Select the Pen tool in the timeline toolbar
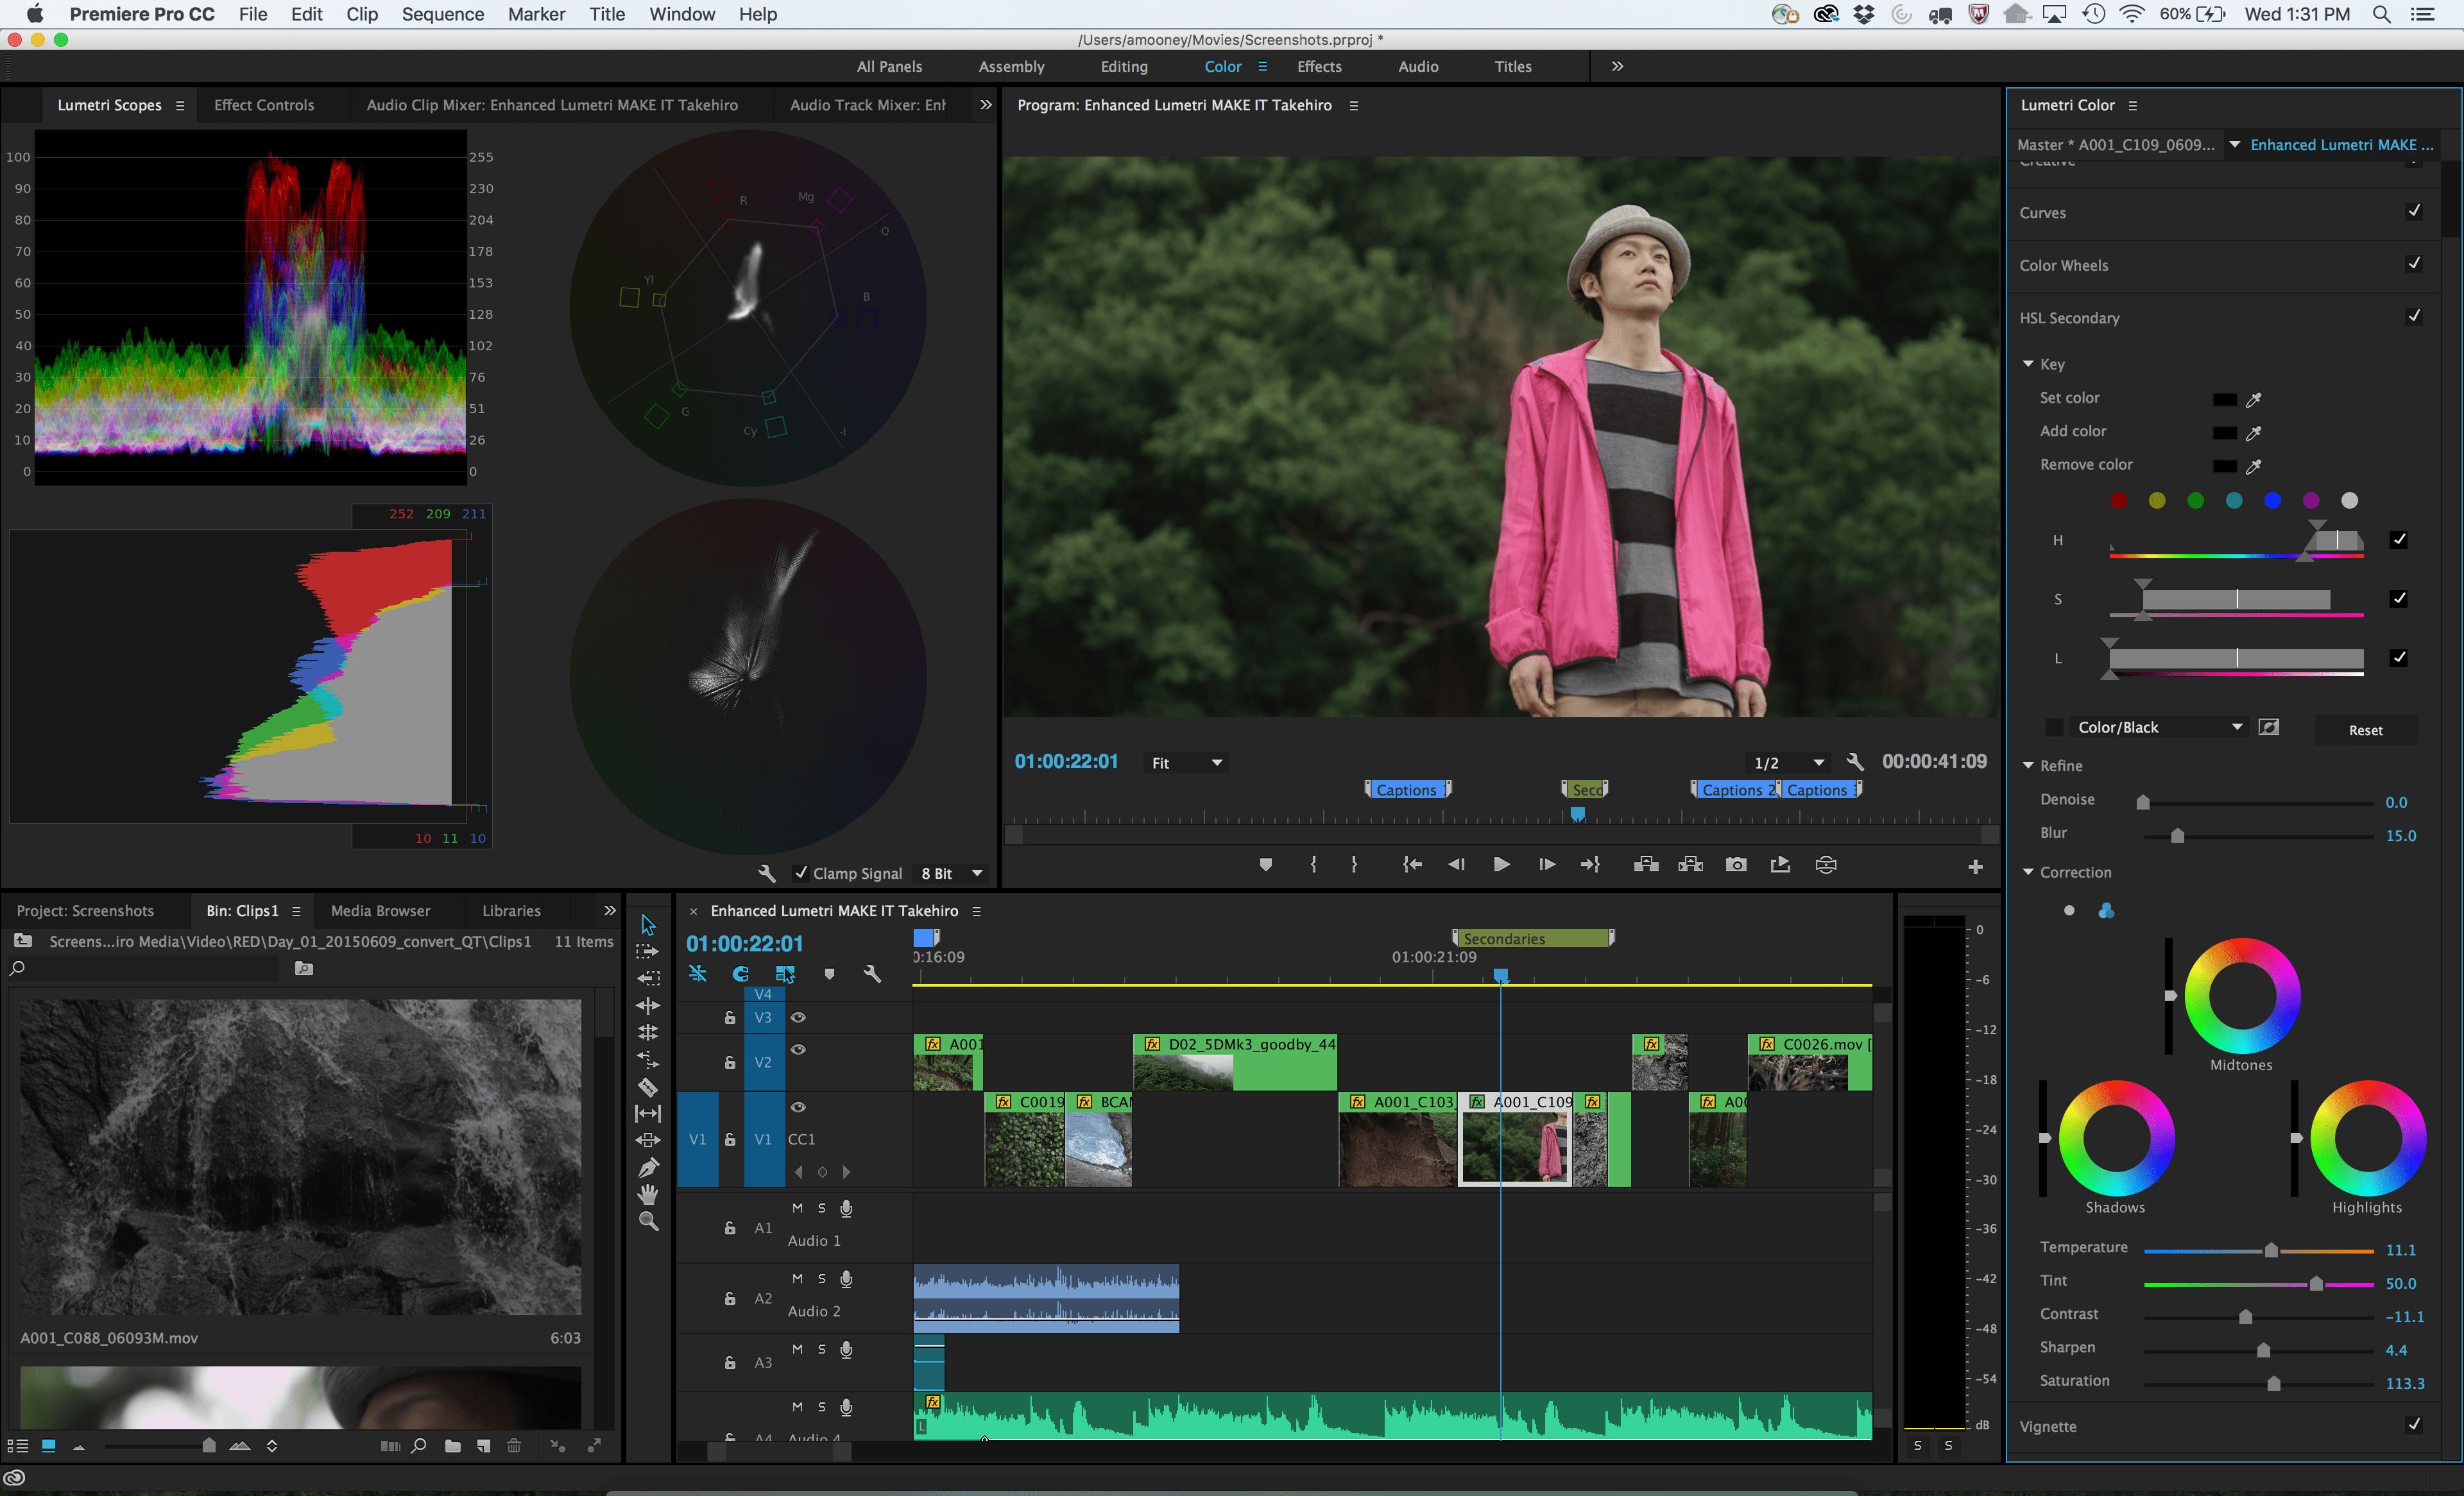This screenshot has height=1496, width=2464. pyautogui.click(x=648, y=1165)
